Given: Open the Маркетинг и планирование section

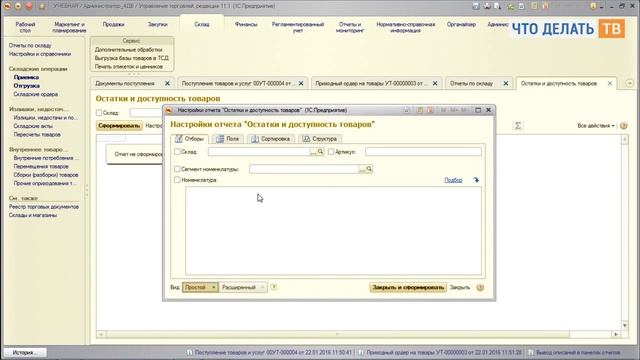Looking at the screenshot, I should point(69,27).
